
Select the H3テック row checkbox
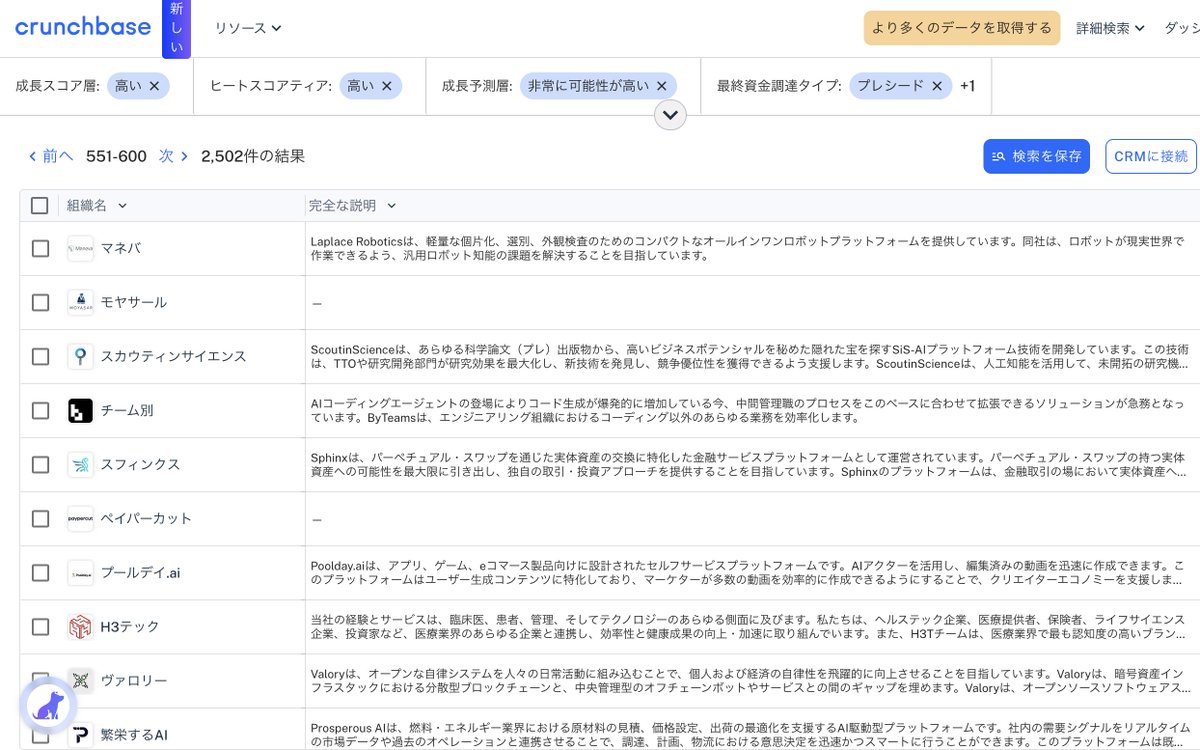point(40,626)
